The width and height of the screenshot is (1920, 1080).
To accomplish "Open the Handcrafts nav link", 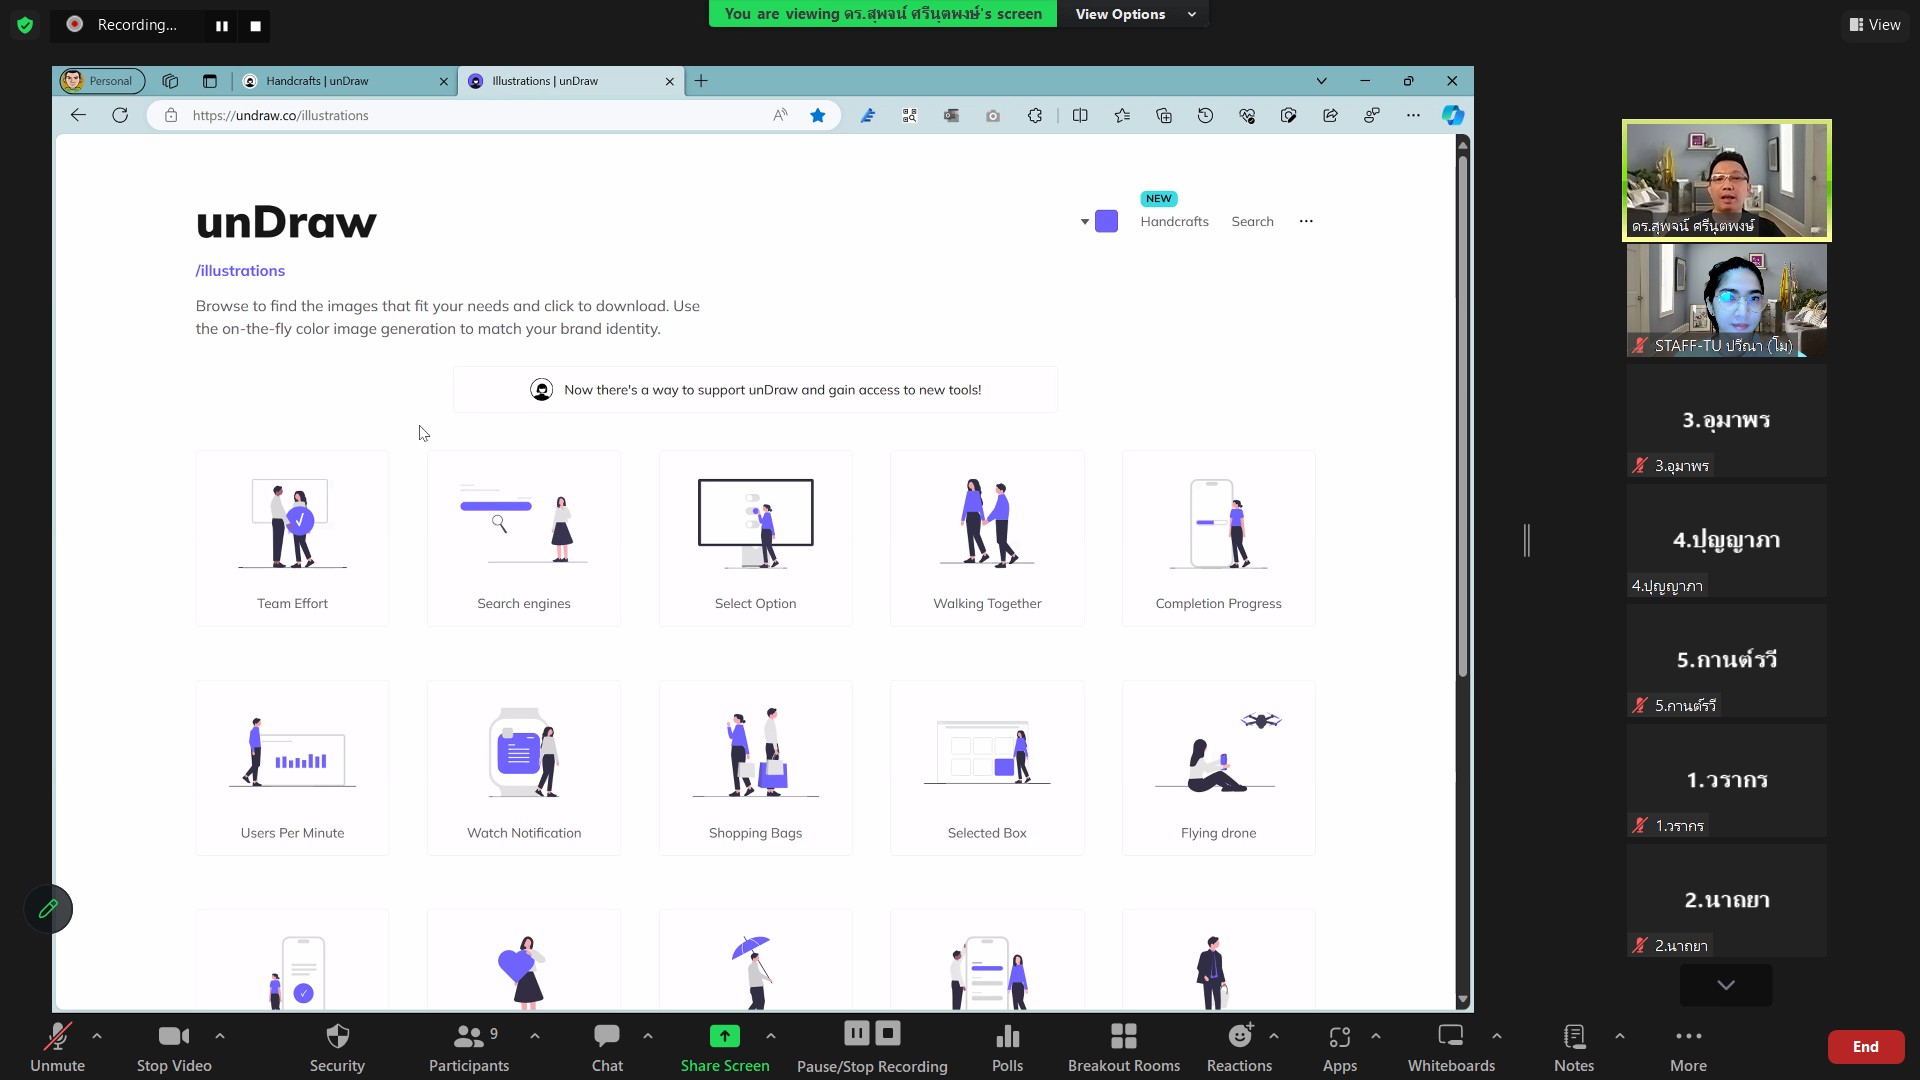I will 1174,221.
